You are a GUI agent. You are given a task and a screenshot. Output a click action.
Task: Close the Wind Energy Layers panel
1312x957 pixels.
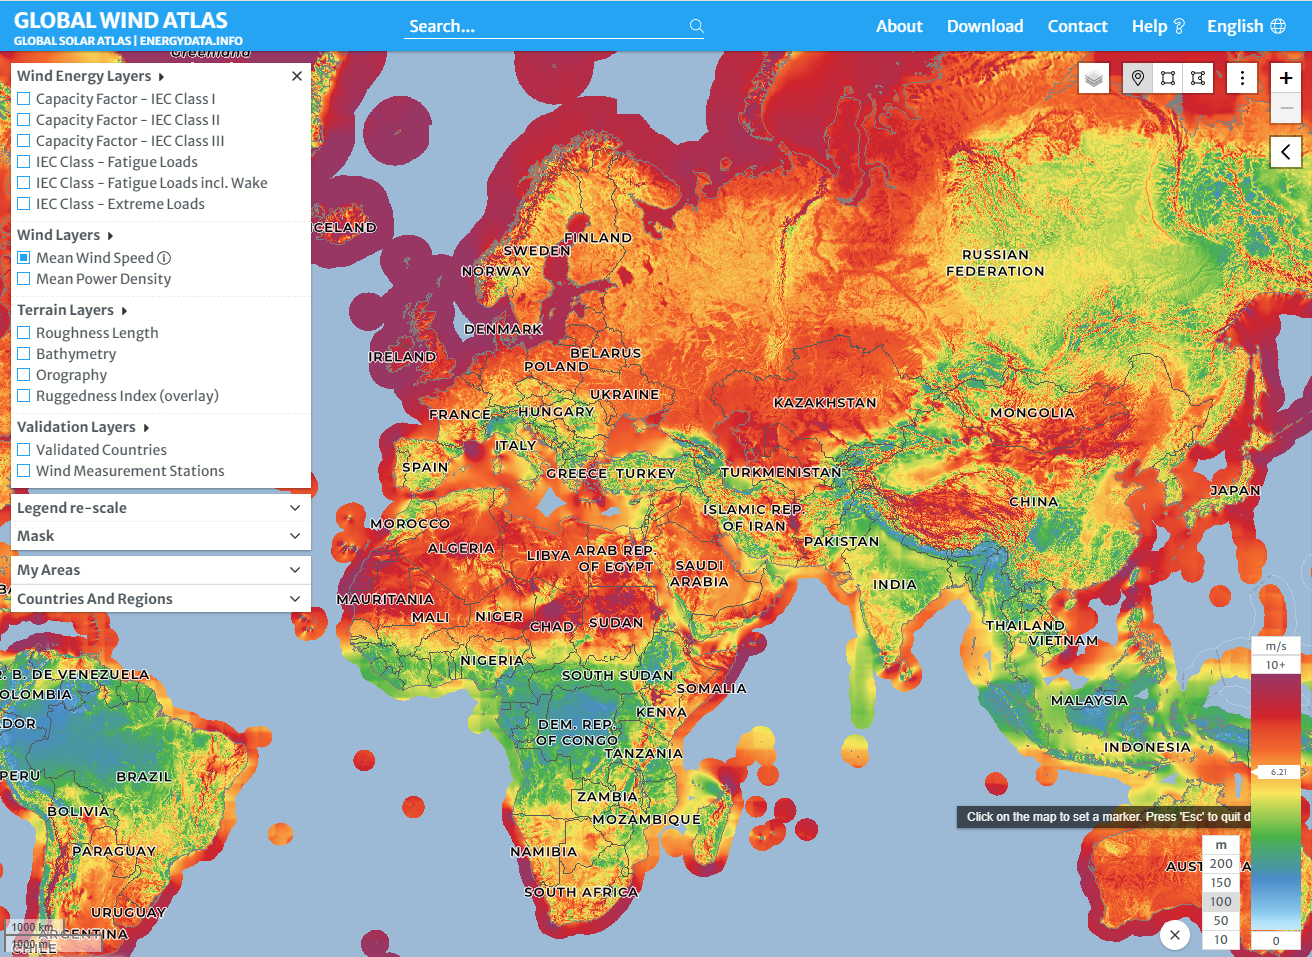[x=297, y=76]
